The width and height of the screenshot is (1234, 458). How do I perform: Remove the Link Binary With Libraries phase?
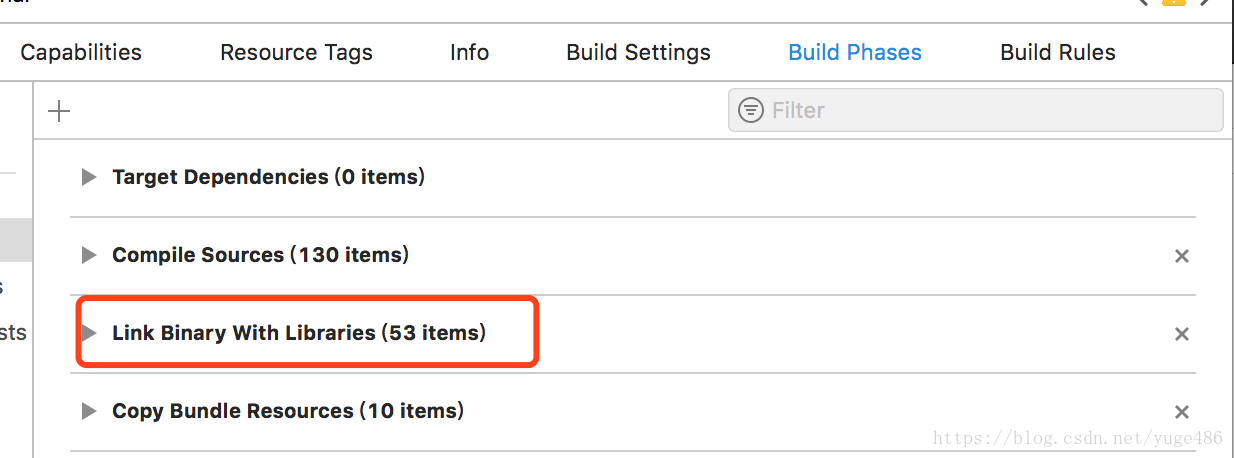(1181, 334)
